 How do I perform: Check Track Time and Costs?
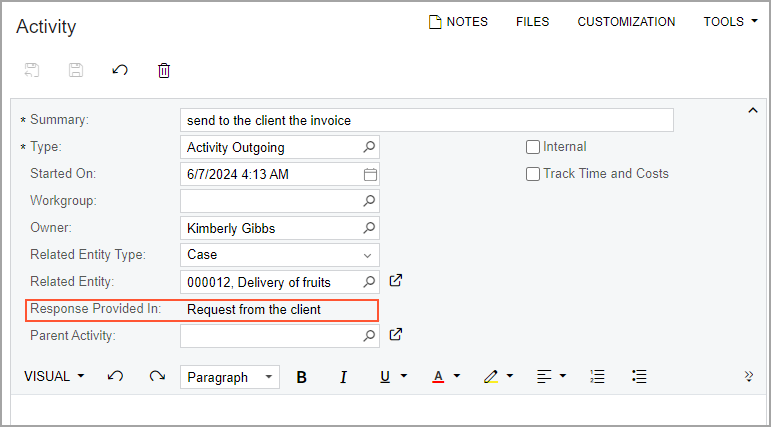[x=533, y=174]
